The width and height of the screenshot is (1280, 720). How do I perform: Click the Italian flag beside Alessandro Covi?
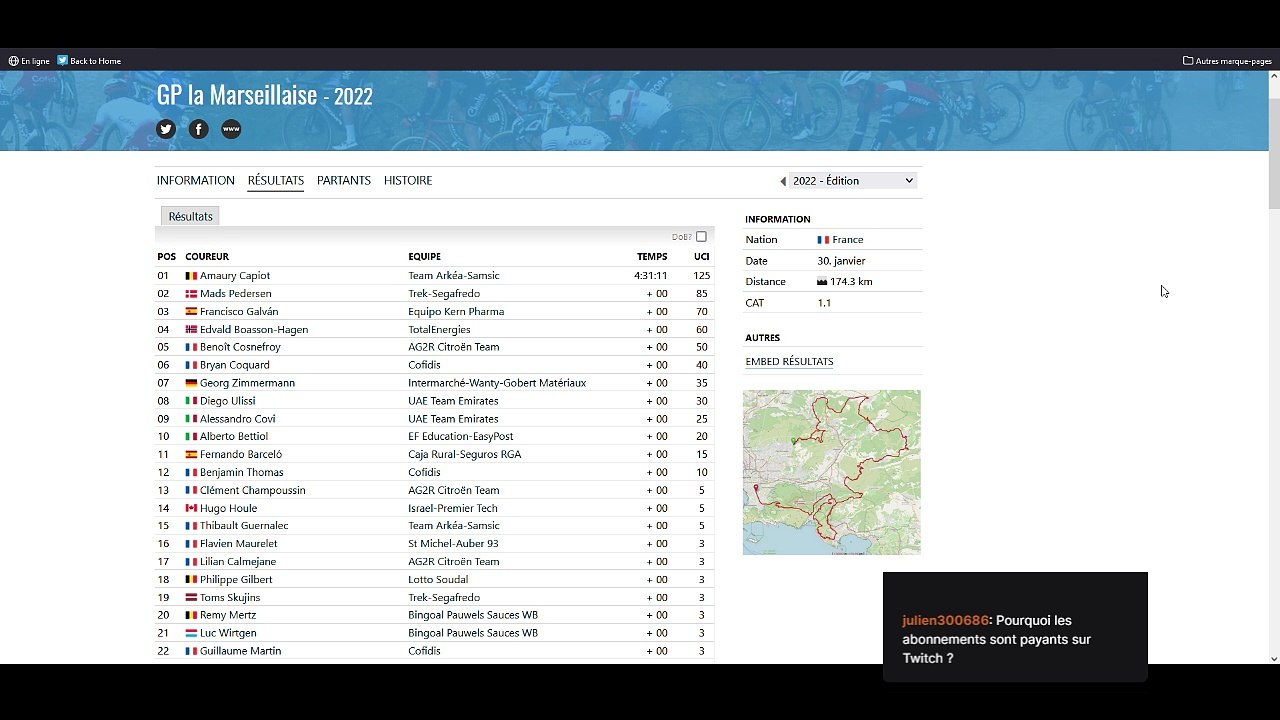pos(191,419)
